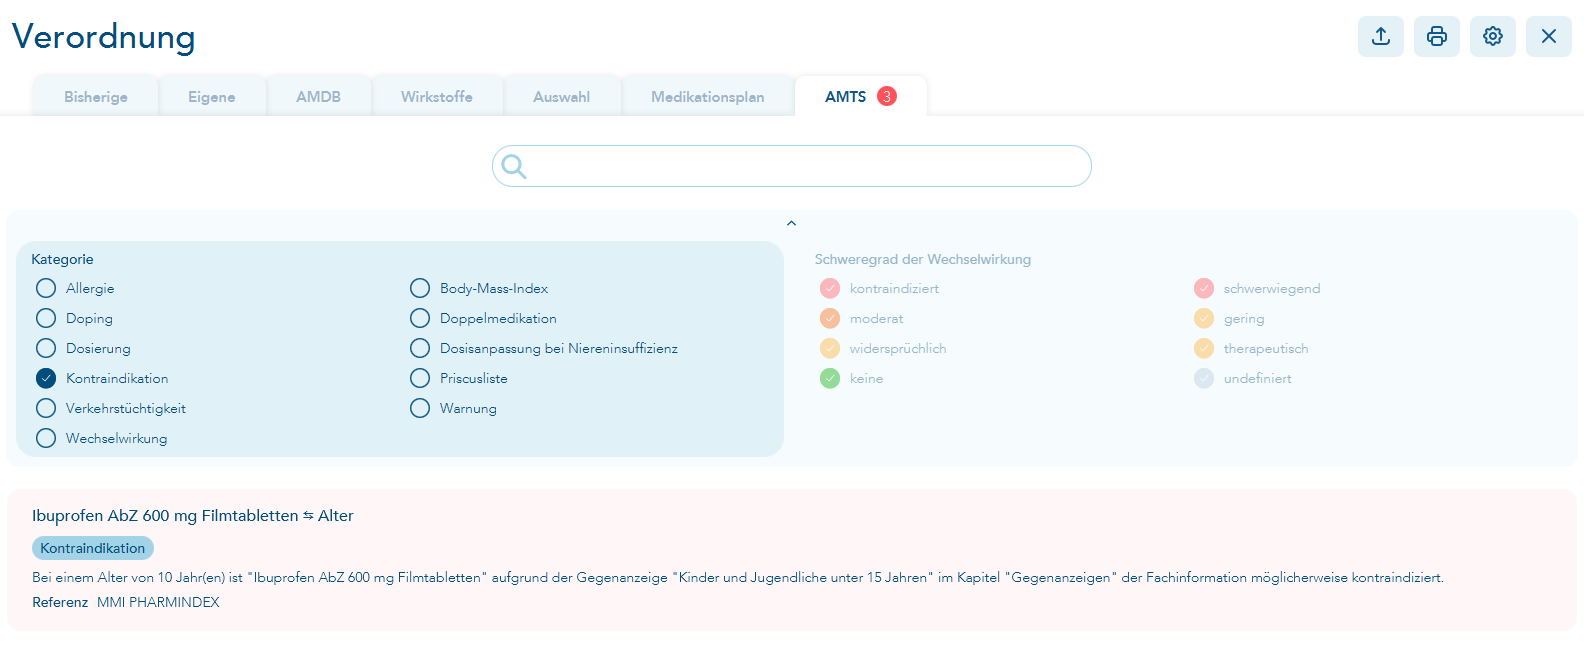Switch to the Bisherige tab

[96, 97]
